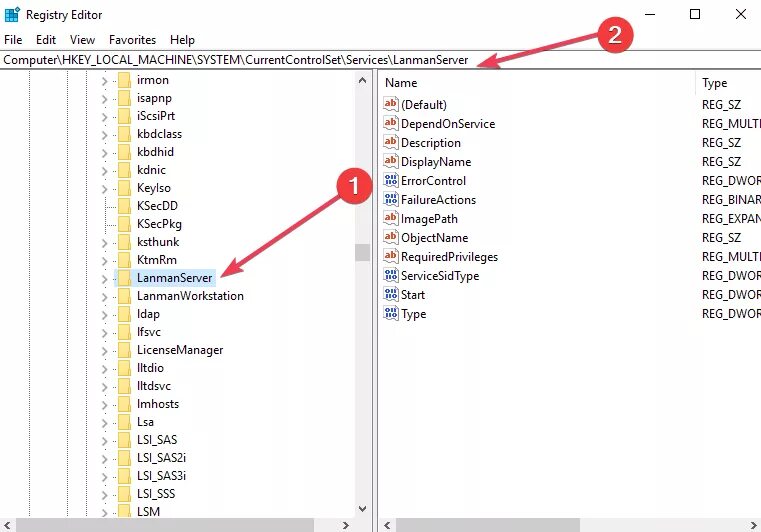761x532 pixels.
Task: Select the LanmanWorkstation key label
Action: [190, 296]
